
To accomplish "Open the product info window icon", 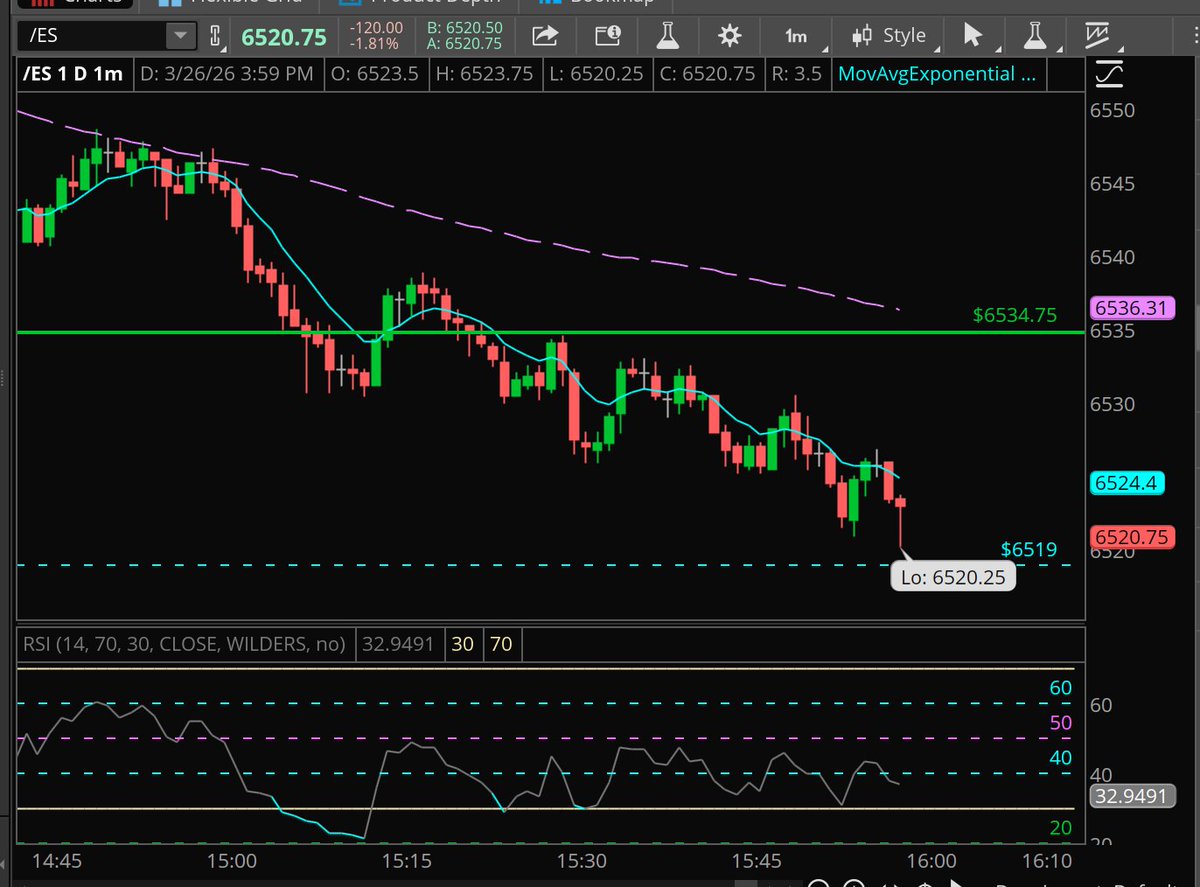I will 607,36.
